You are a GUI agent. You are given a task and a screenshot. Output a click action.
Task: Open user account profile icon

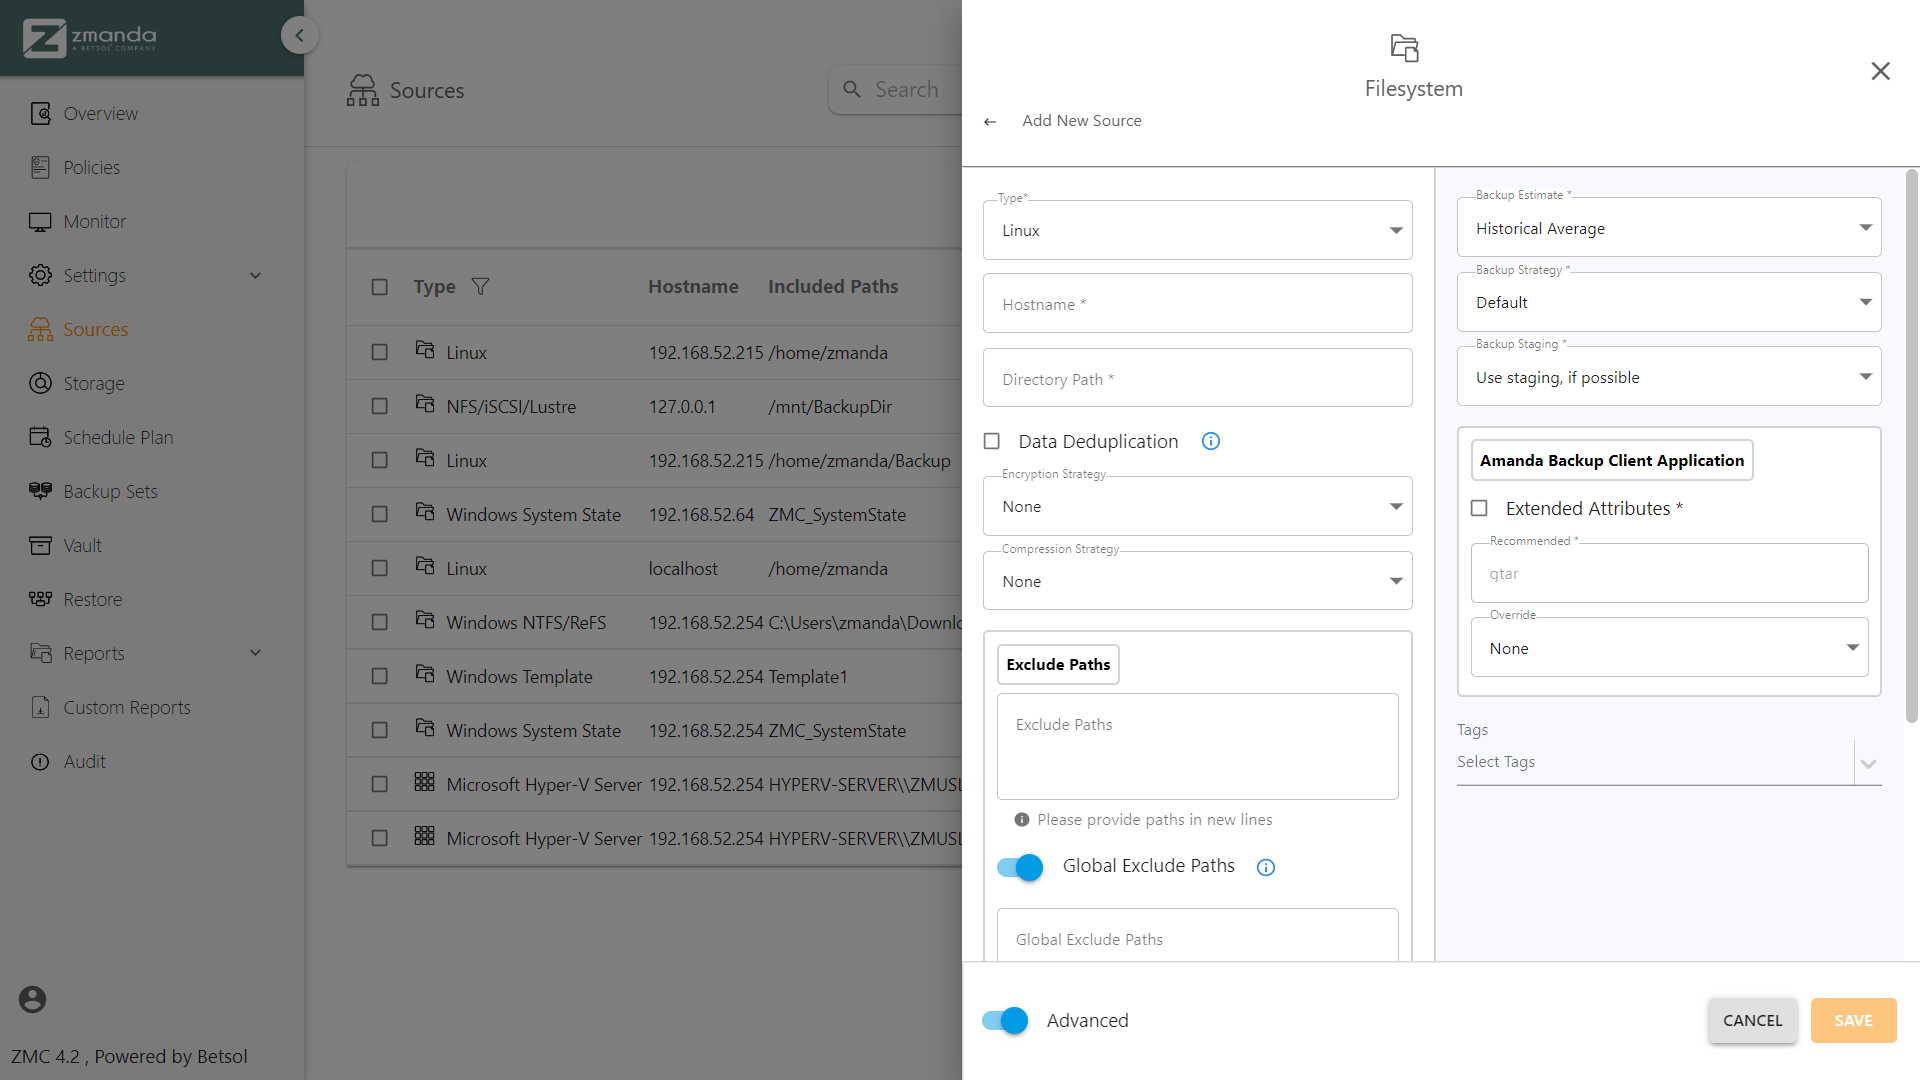[32, 999]
